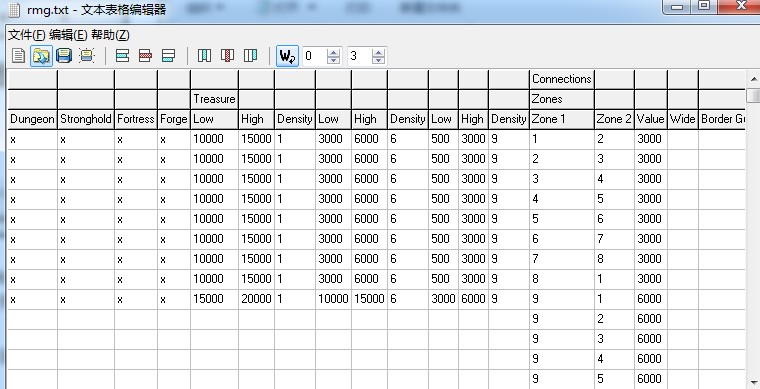Screen dimensions: 760x389
Task: Toggle the word wrap W button
Action: 287,56
